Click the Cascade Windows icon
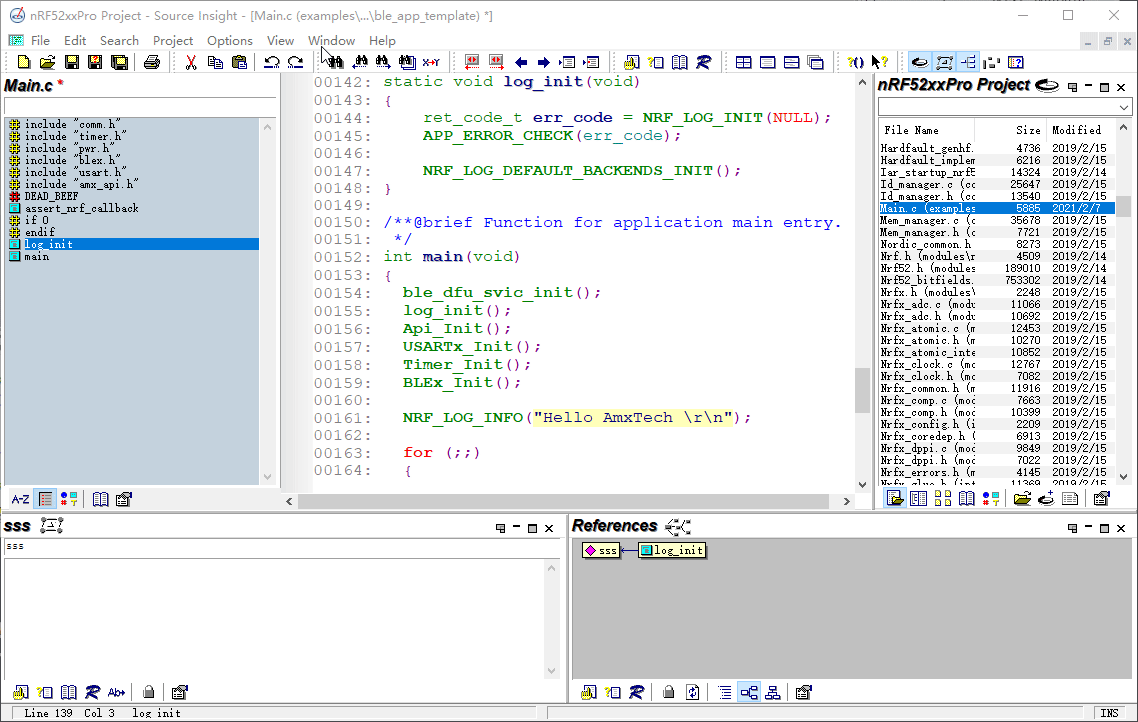The height and width of the screenshot is (722, 1138). [x=815, y=62]
